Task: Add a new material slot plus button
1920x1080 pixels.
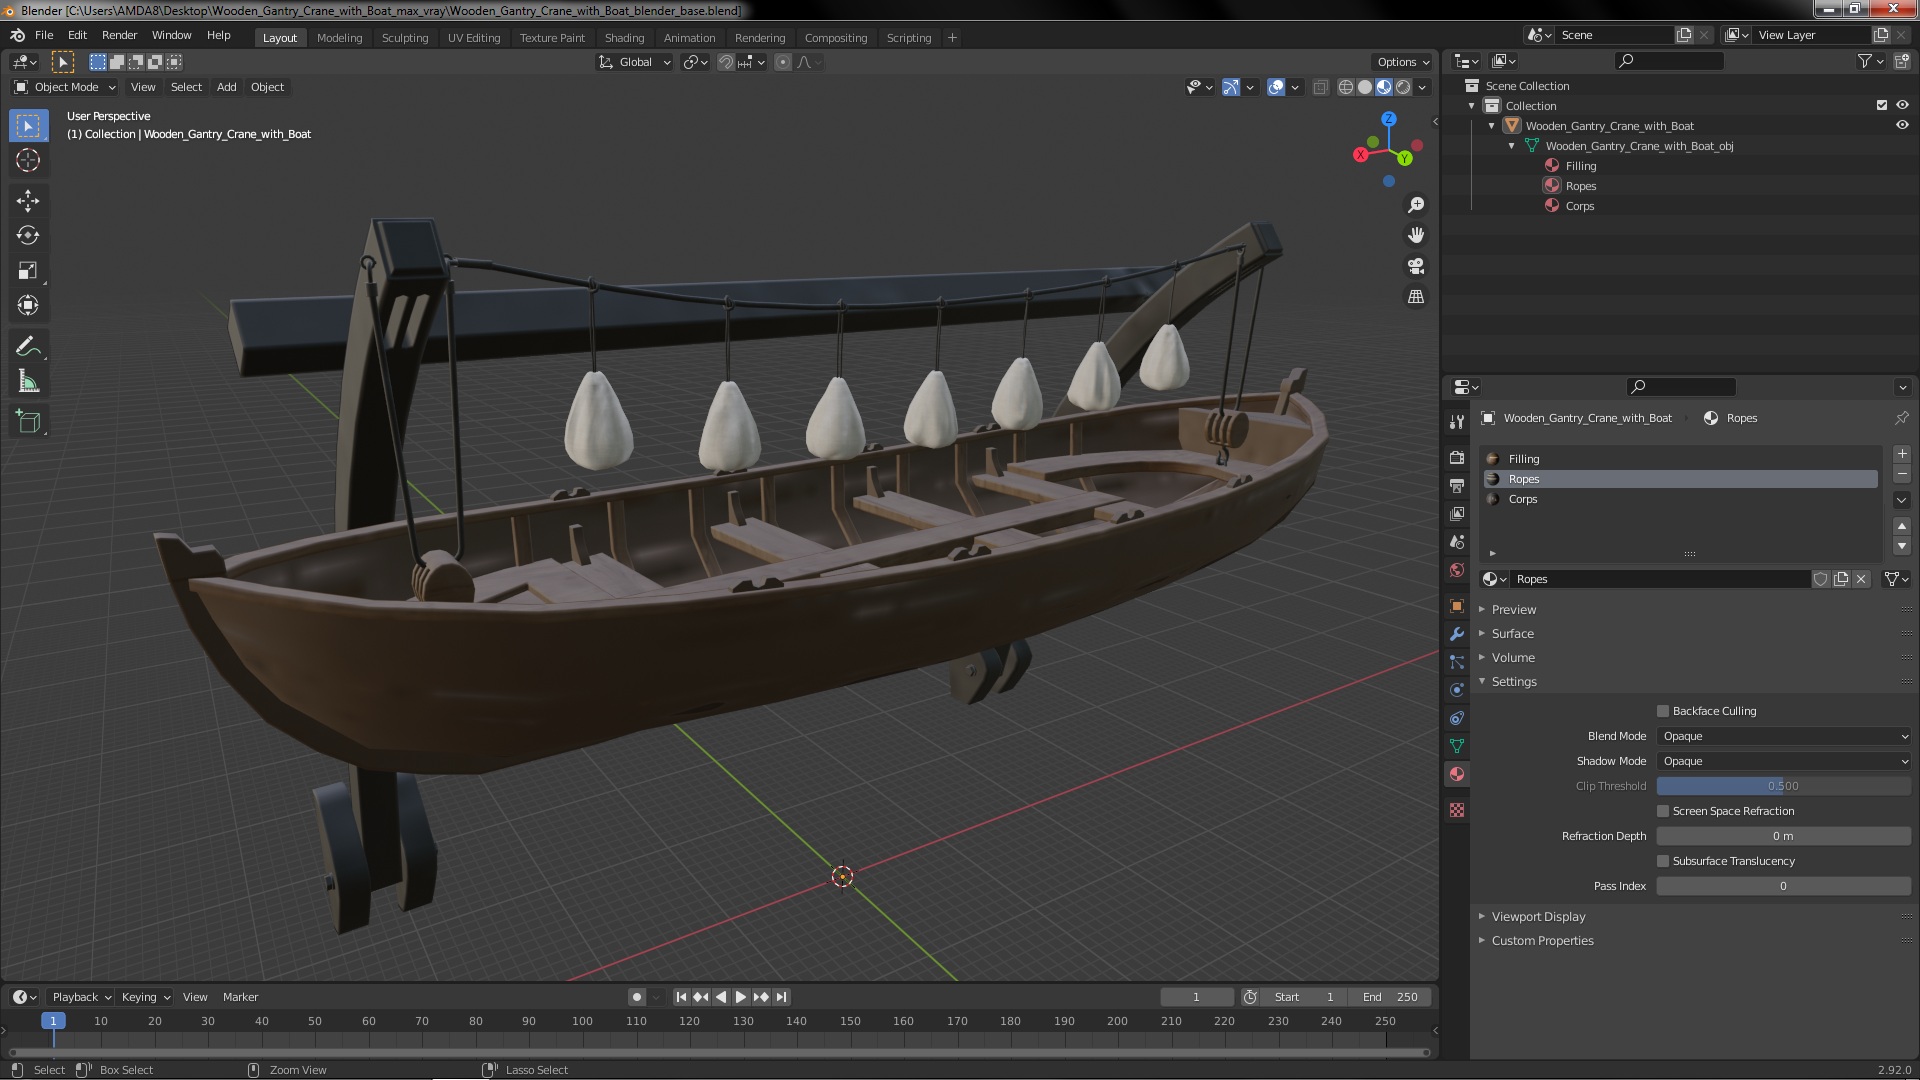Action: pos(1902,454)
